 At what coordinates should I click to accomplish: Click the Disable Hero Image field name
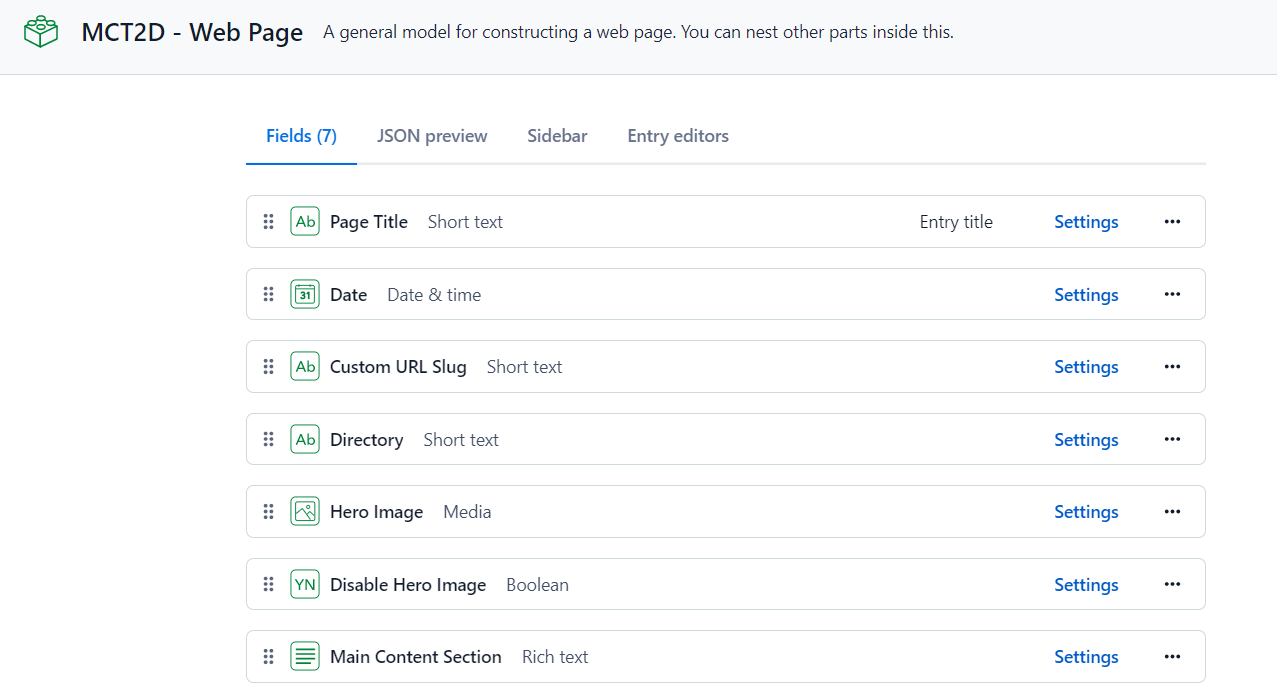pos(408,585)
